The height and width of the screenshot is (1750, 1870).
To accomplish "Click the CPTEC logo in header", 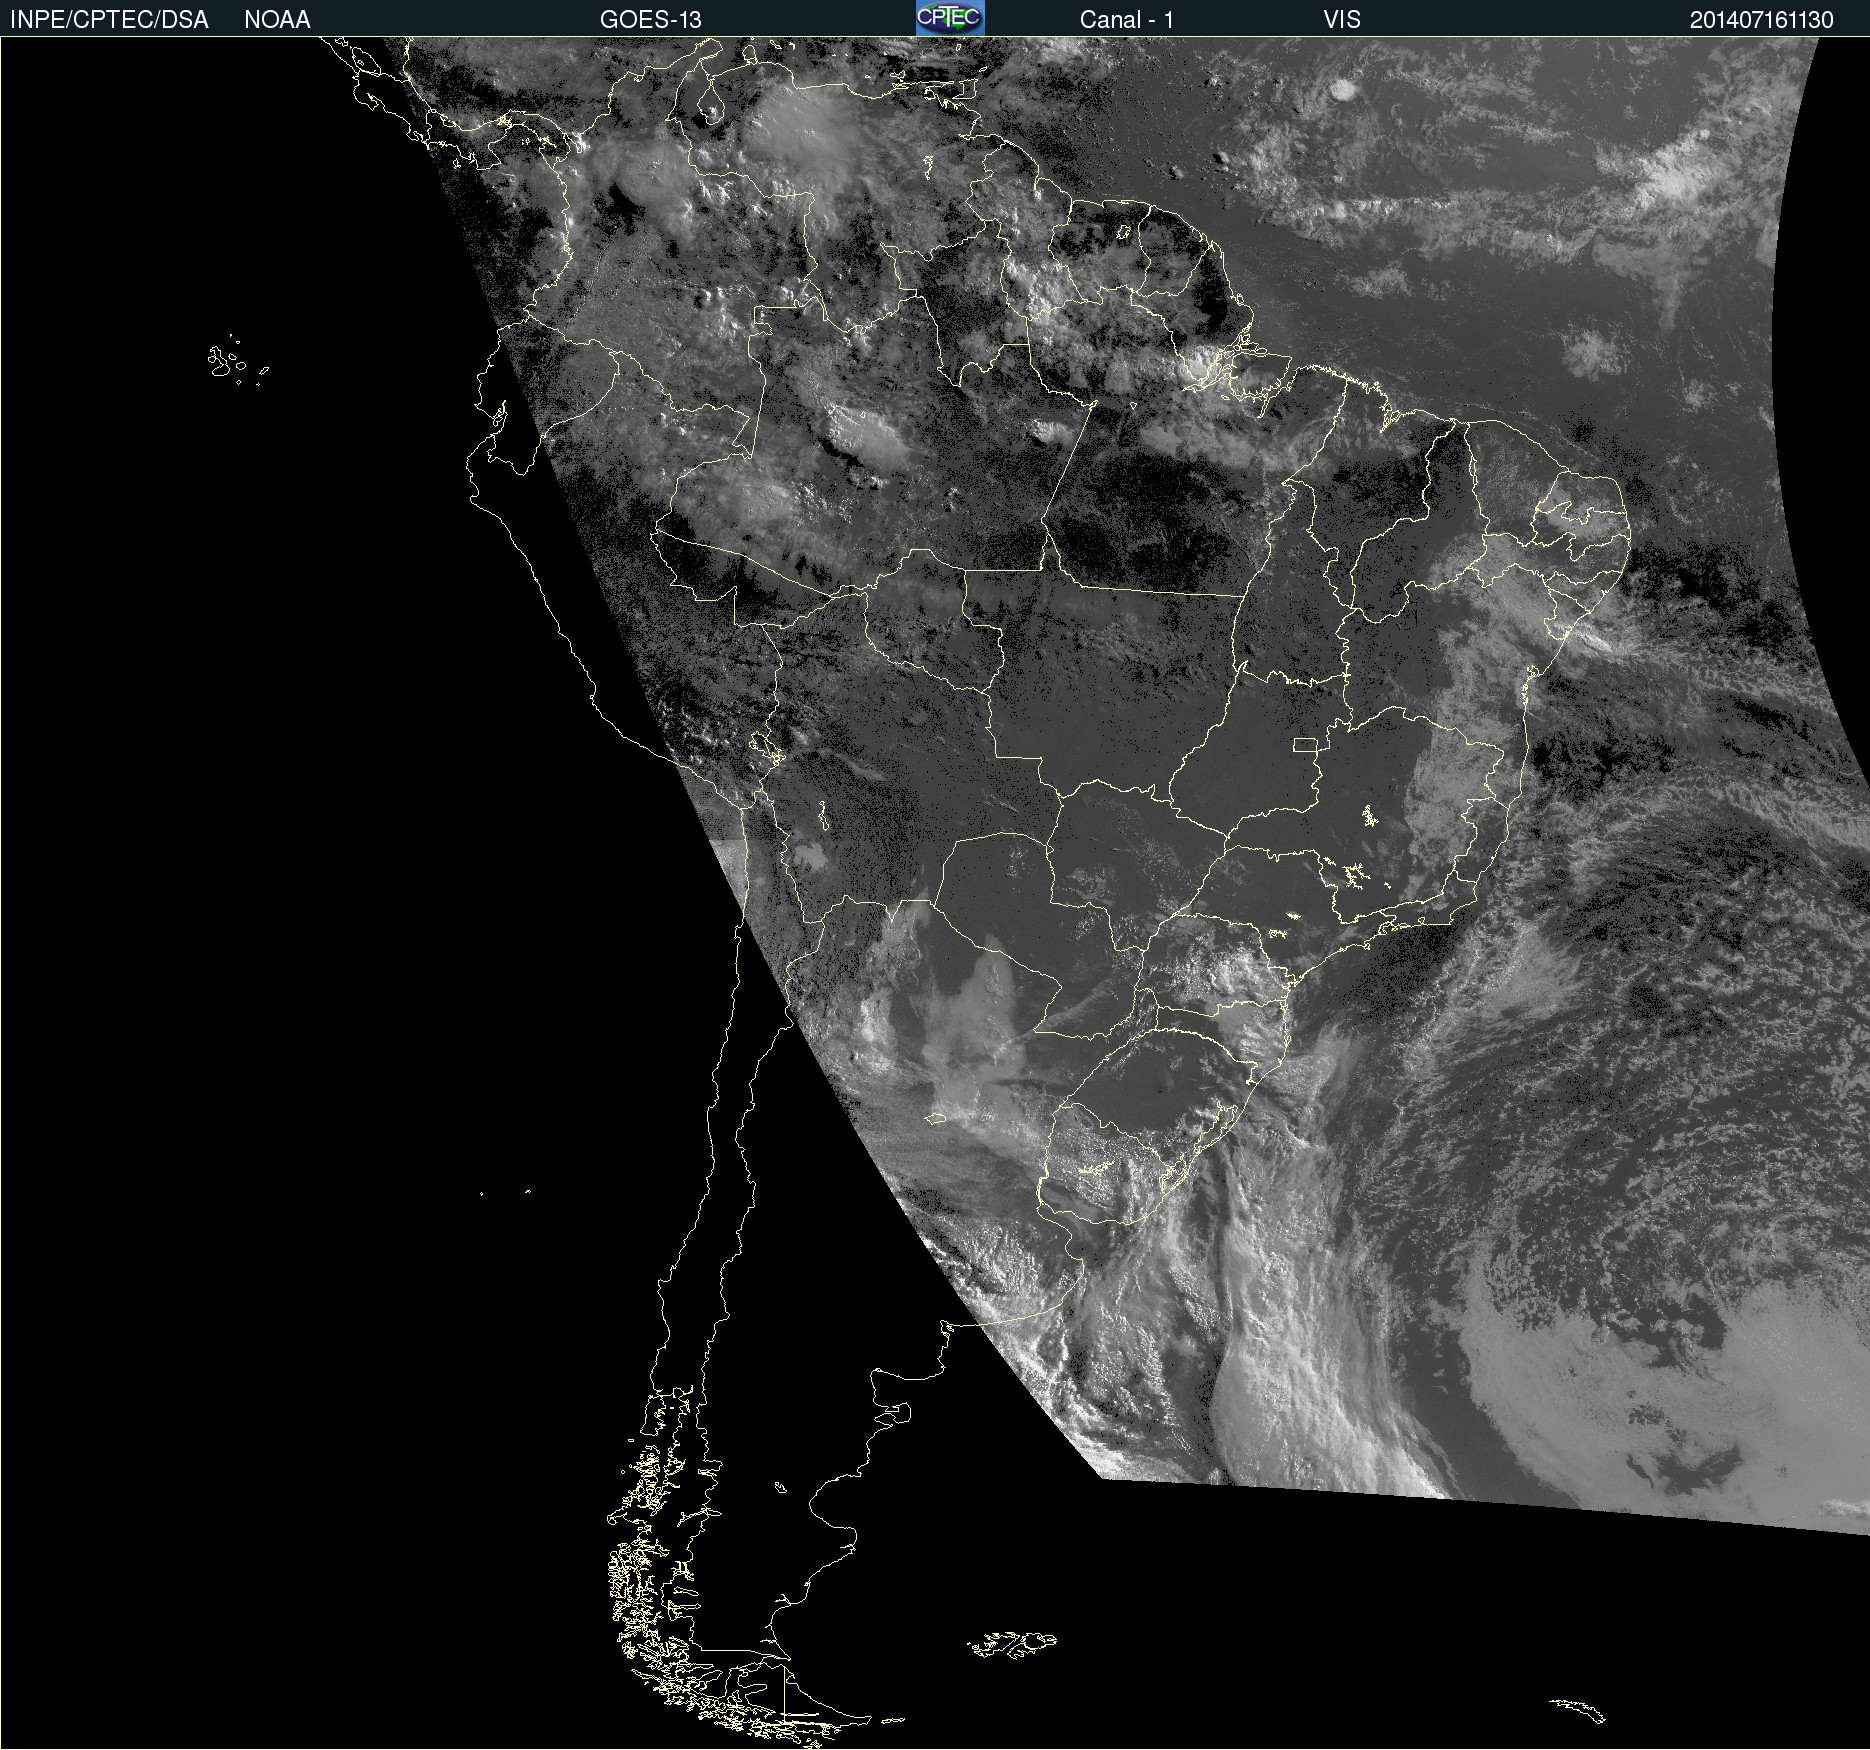I will pos(949,18).
